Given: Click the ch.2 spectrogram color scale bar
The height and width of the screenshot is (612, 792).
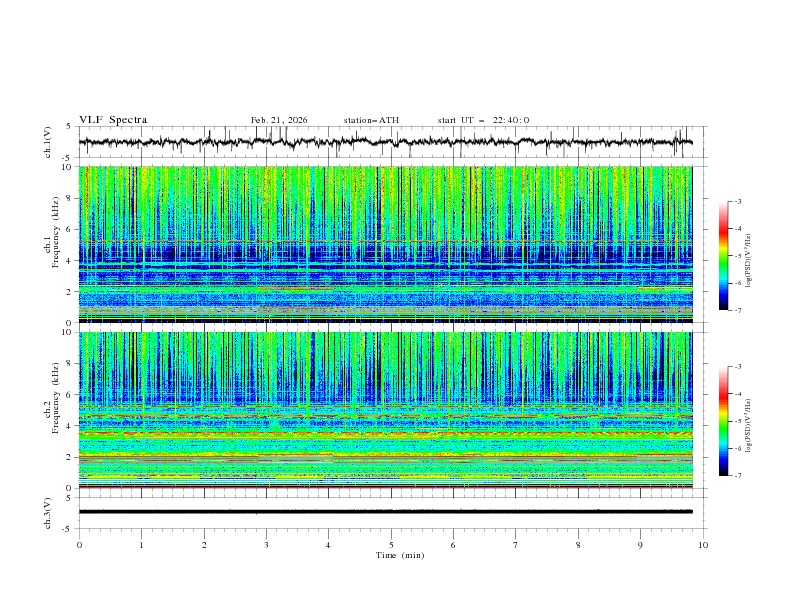Looking at the screenshot, I should point(723,421).
